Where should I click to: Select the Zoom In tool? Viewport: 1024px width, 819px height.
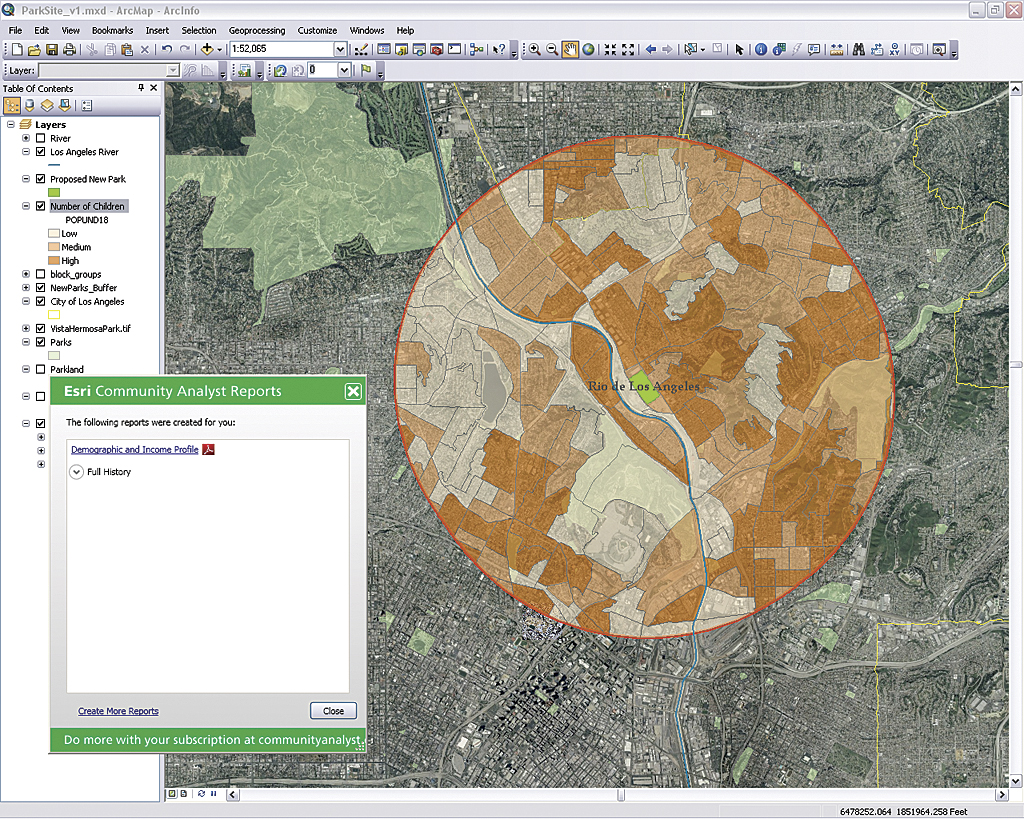click(x=535, y=49)
